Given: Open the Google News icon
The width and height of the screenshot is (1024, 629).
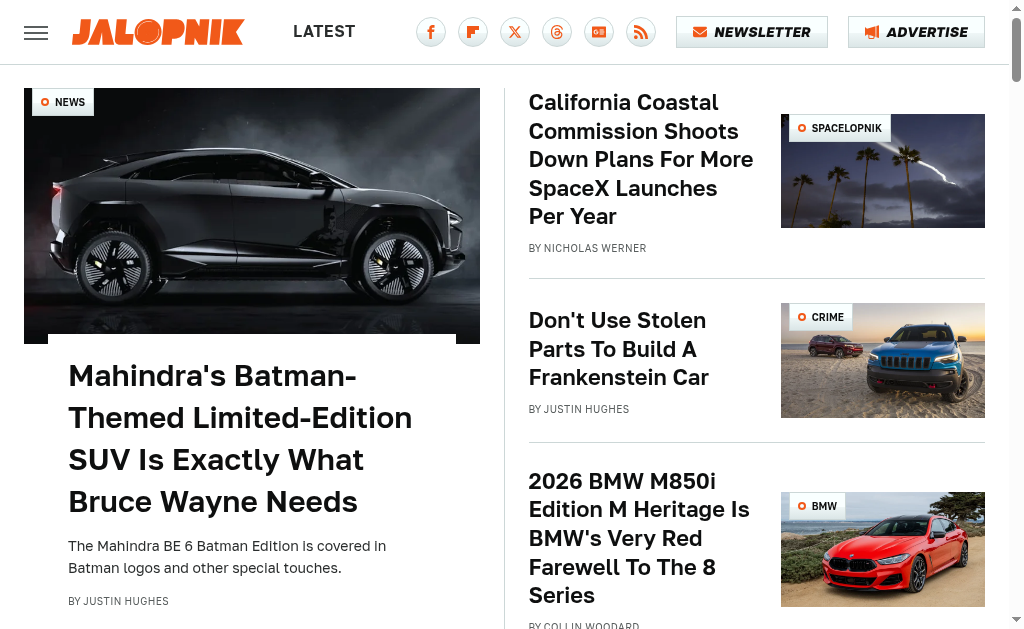Looking at the screenshot, I should click(599, 32).
